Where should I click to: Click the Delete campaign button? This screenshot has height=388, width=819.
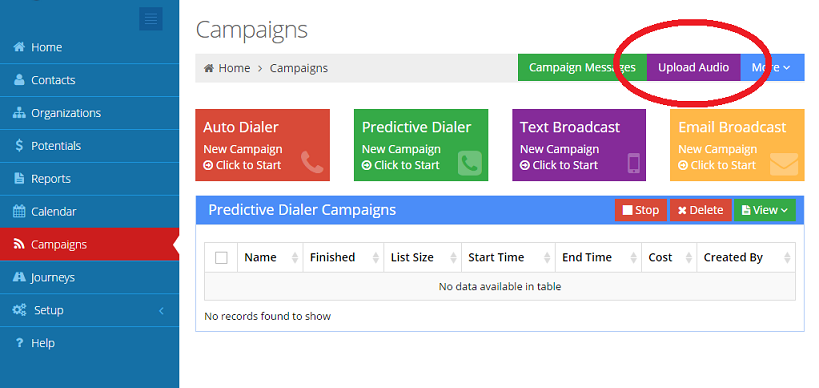point(700,210)
